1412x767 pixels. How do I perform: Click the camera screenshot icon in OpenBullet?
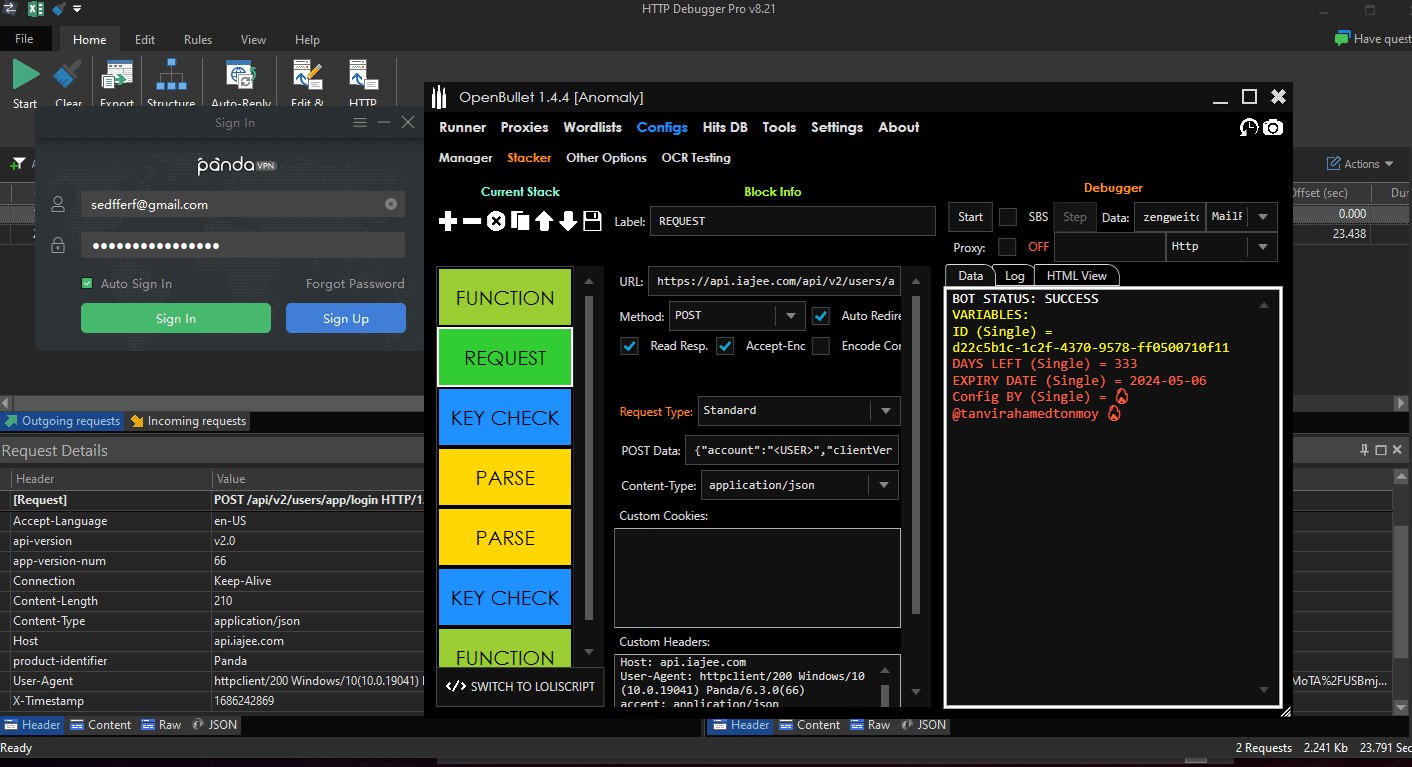(1272, 127)
